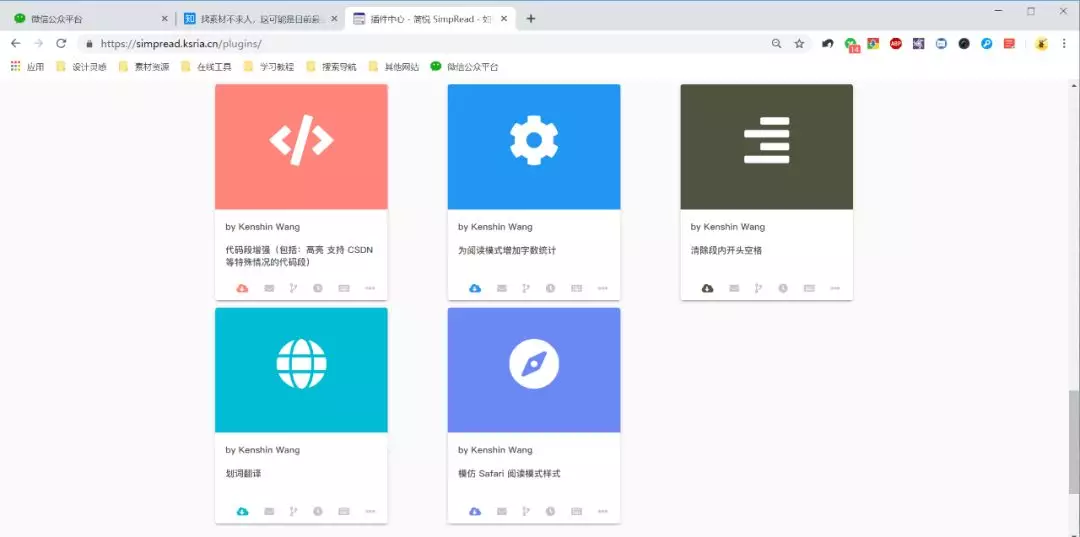1080x537 pixels.
Task: Click fork icon on 为阅读模式增加字数统计 card
Action: 526,288
